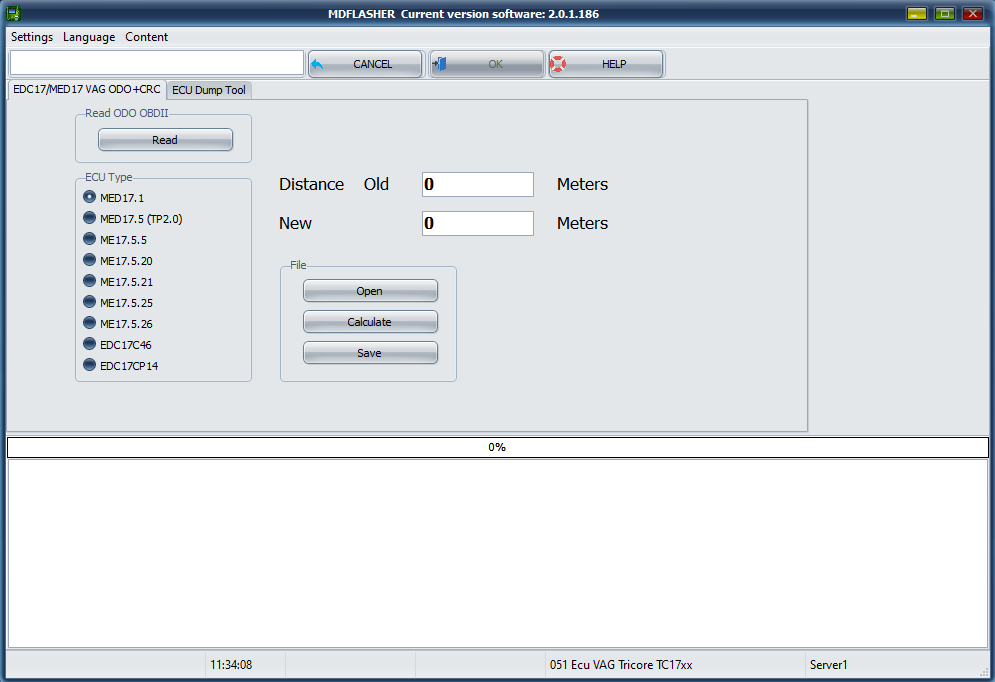This screenshot has width=995, height=682.
Task: Click the CANCEL button with blue arrow
Action: coord(365,64)
